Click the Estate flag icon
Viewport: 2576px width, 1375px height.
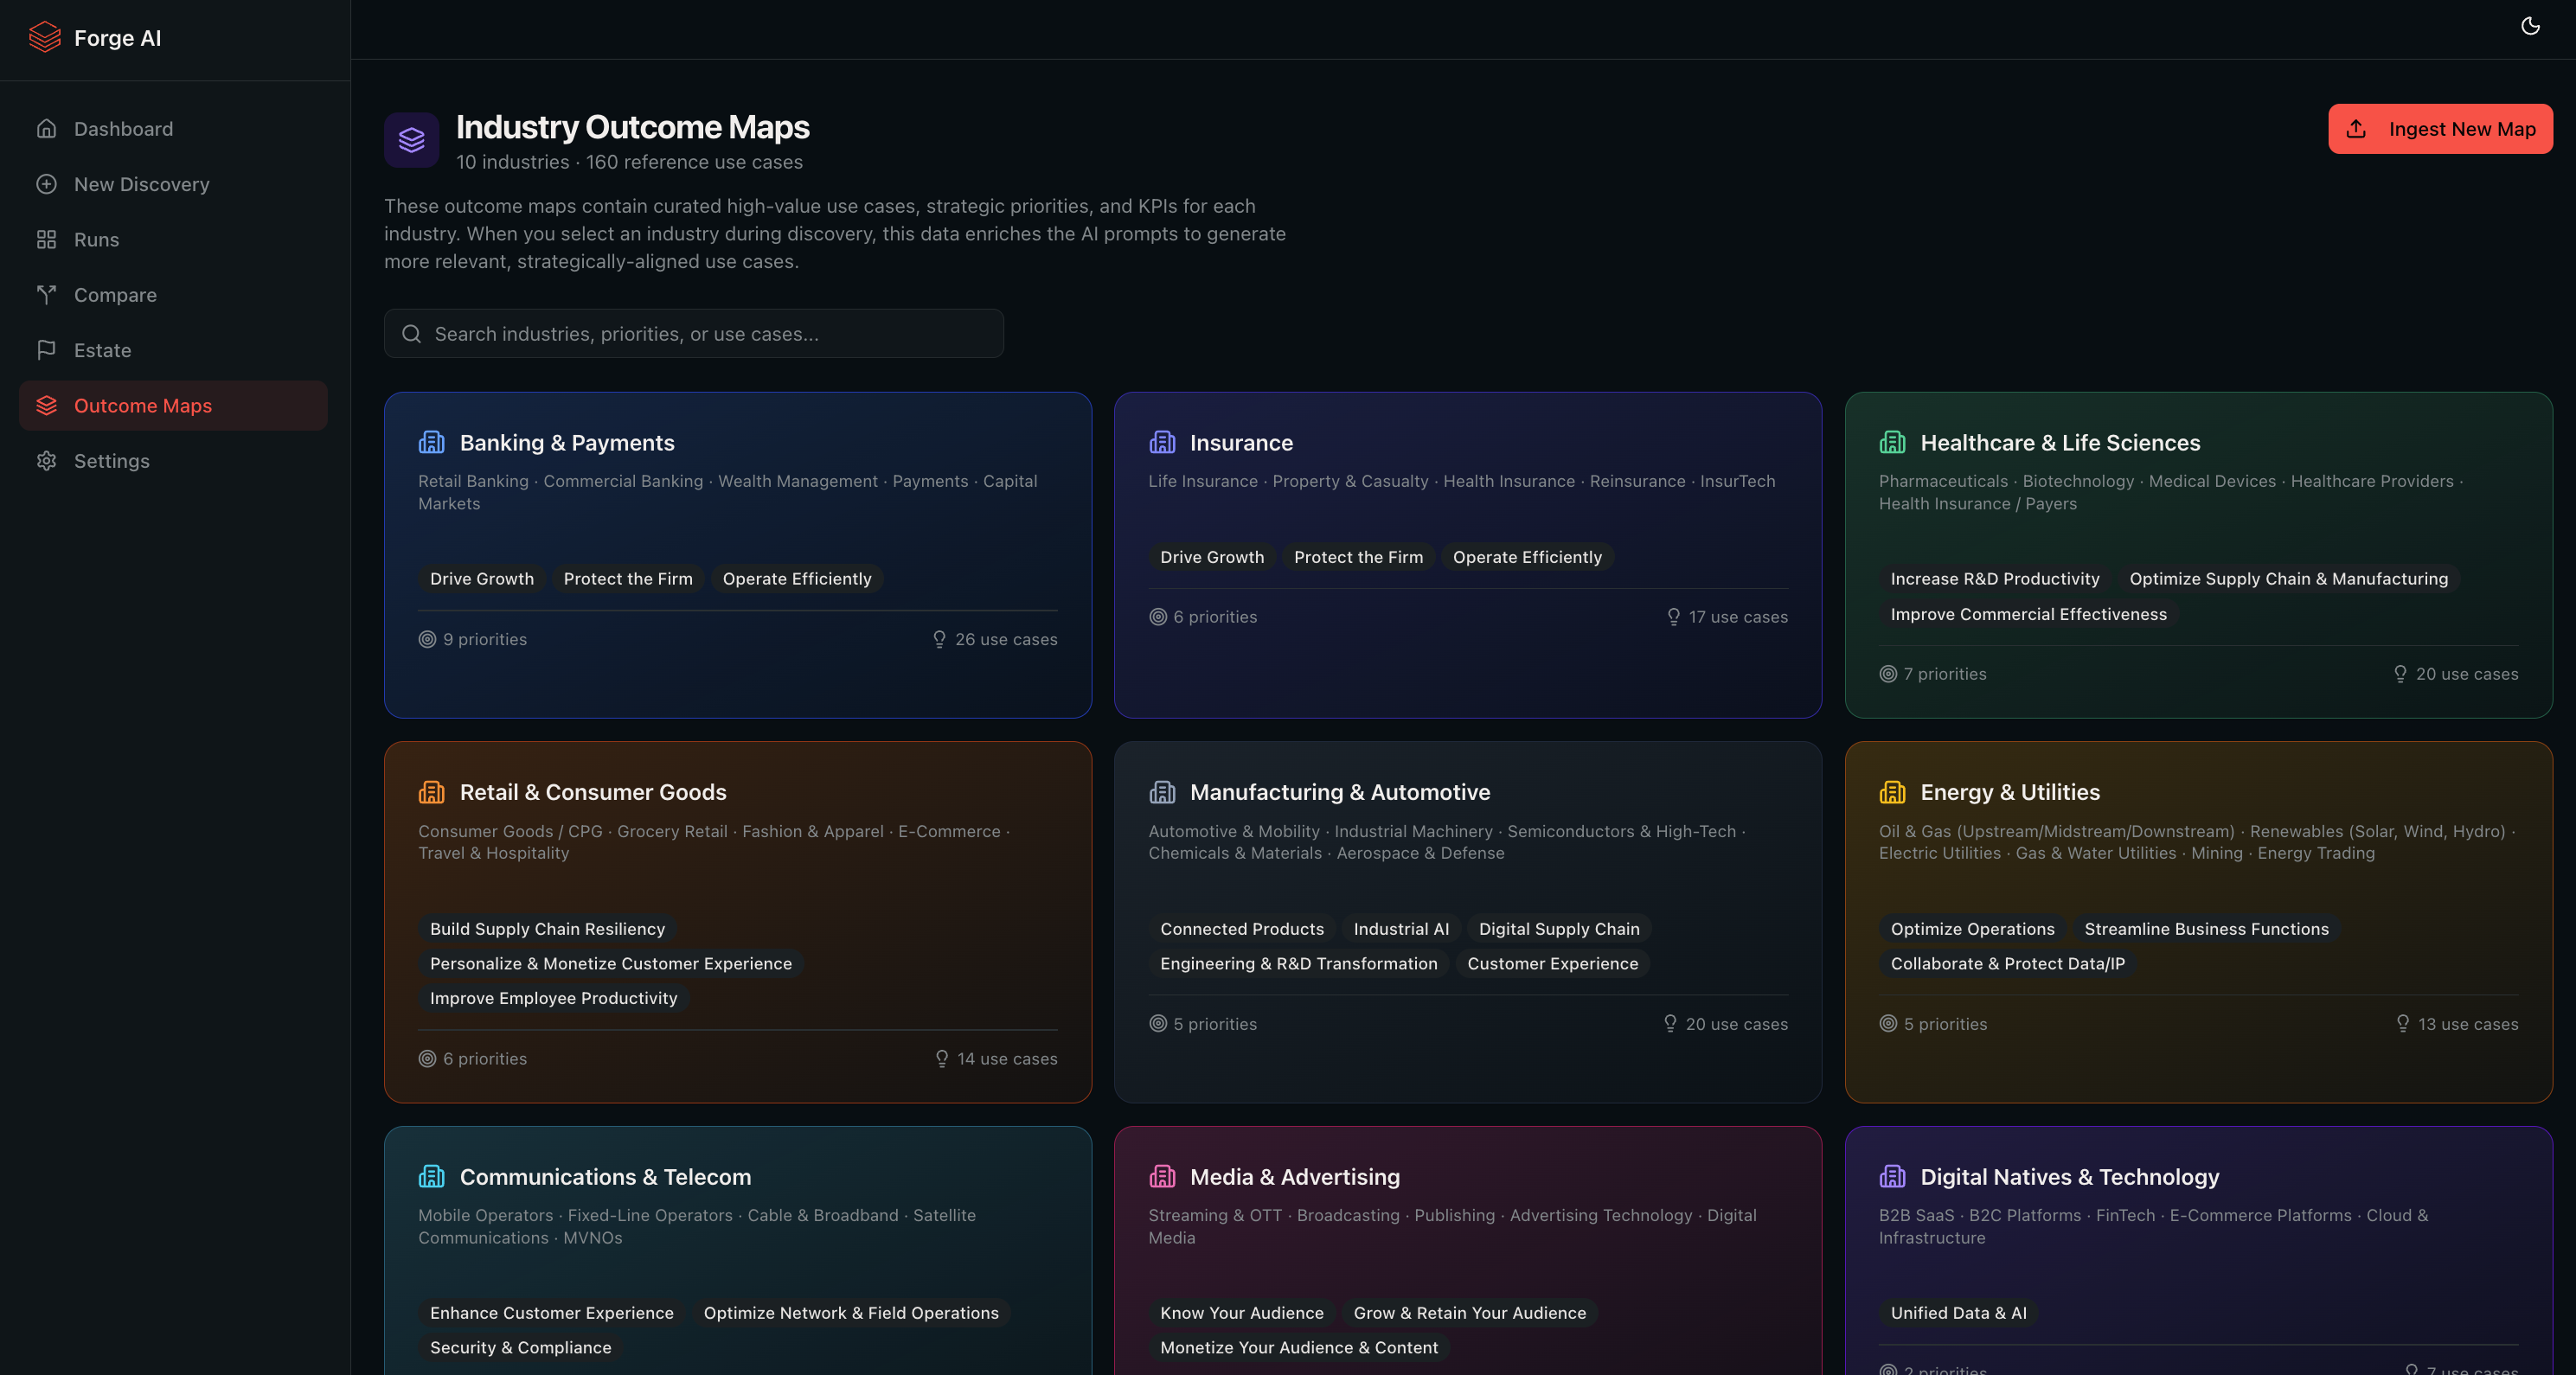pos(46,350)
